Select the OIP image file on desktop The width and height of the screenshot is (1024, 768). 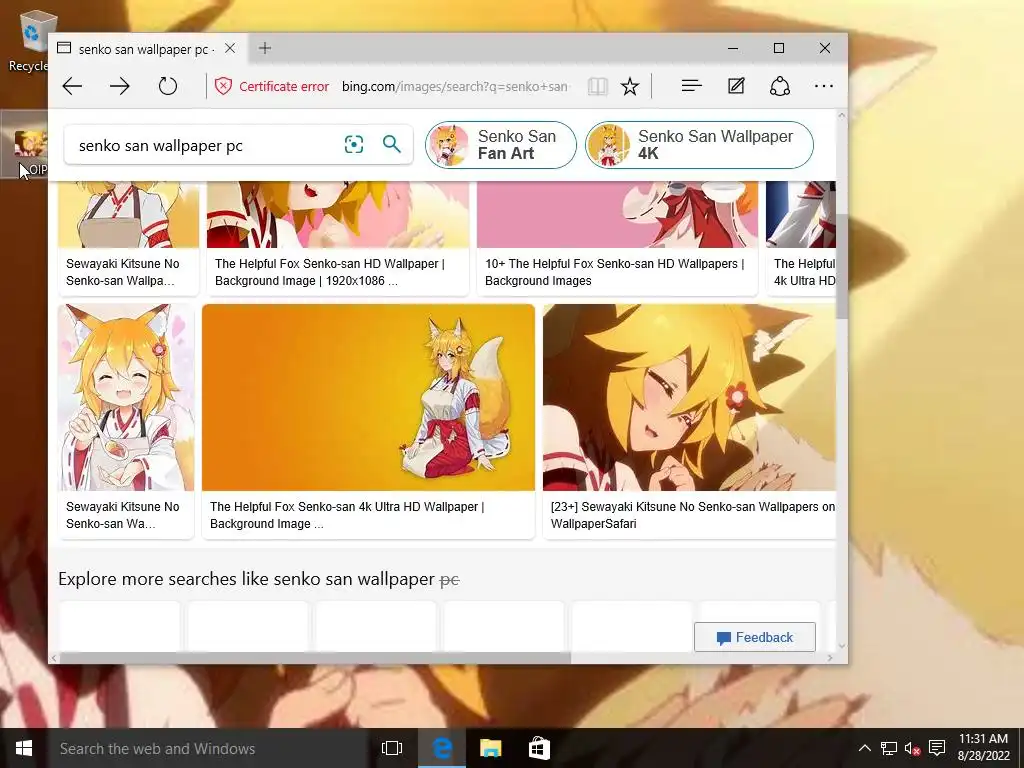coord(26,145)
